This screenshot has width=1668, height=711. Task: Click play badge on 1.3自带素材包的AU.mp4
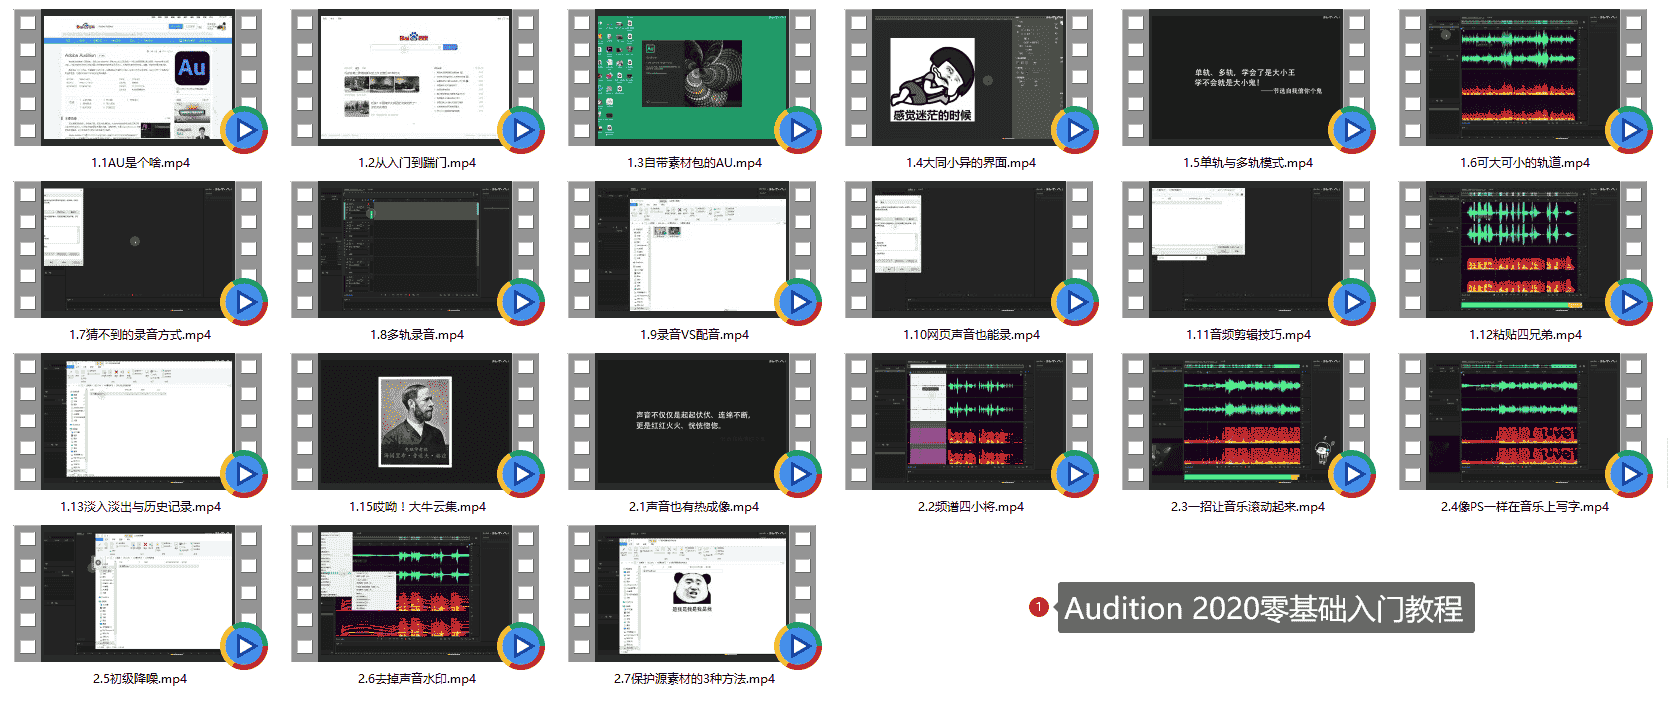point(798,130)
